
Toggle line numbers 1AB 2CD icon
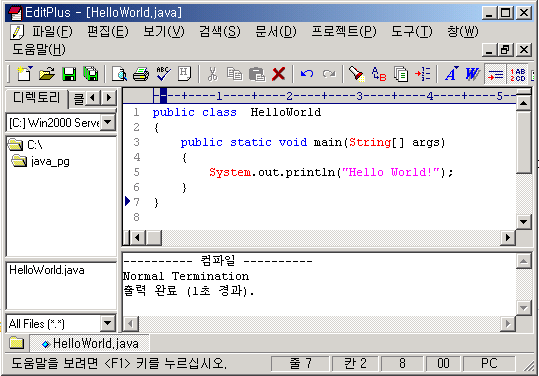click(x=518, y=74)
